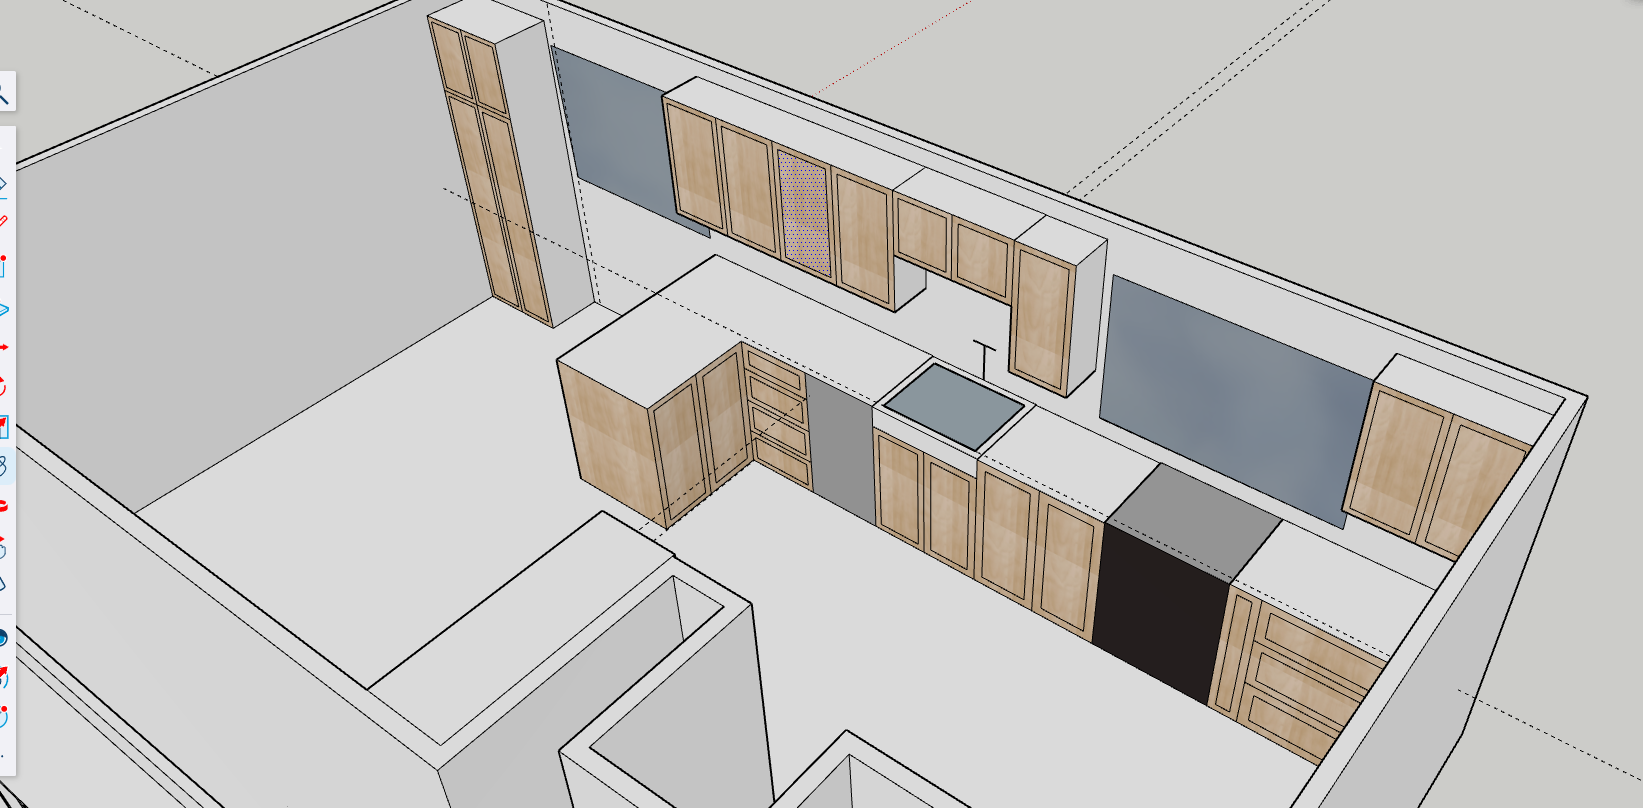Select the perforated upper cabinet door
1643x808 pixels.
coord(804,213)
